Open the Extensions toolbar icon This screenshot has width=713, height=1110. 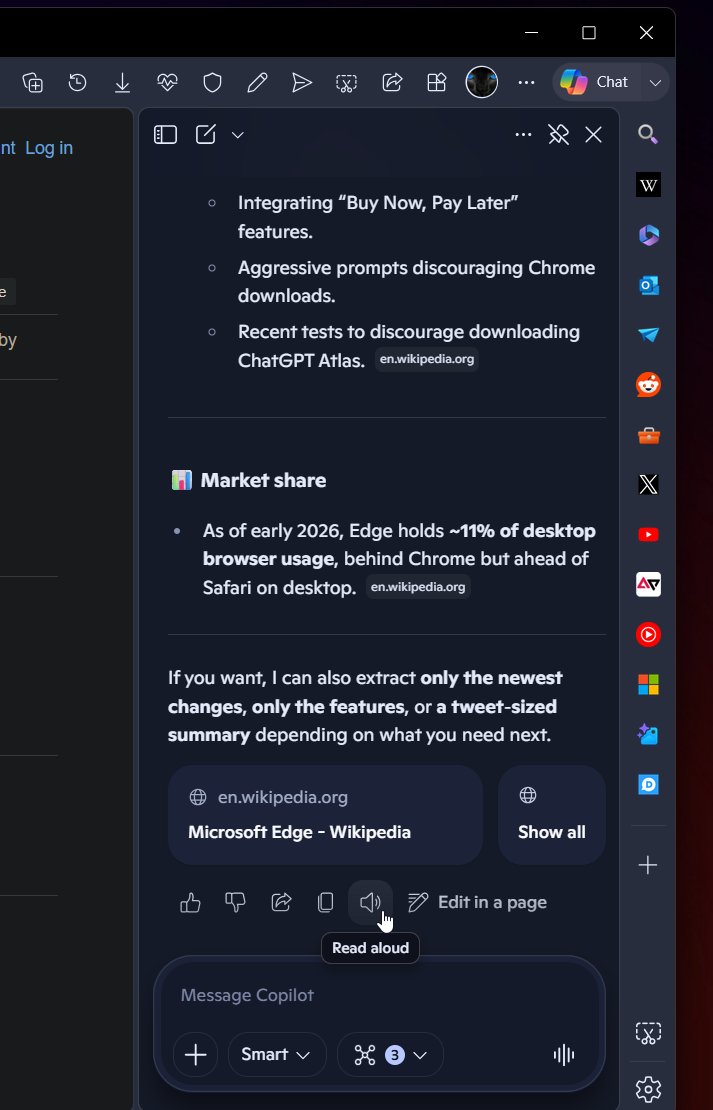437,83
